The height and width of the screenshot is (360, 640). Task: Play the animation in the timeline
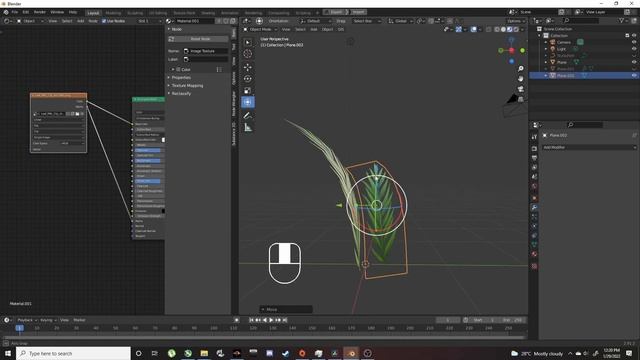pos(271,320)
